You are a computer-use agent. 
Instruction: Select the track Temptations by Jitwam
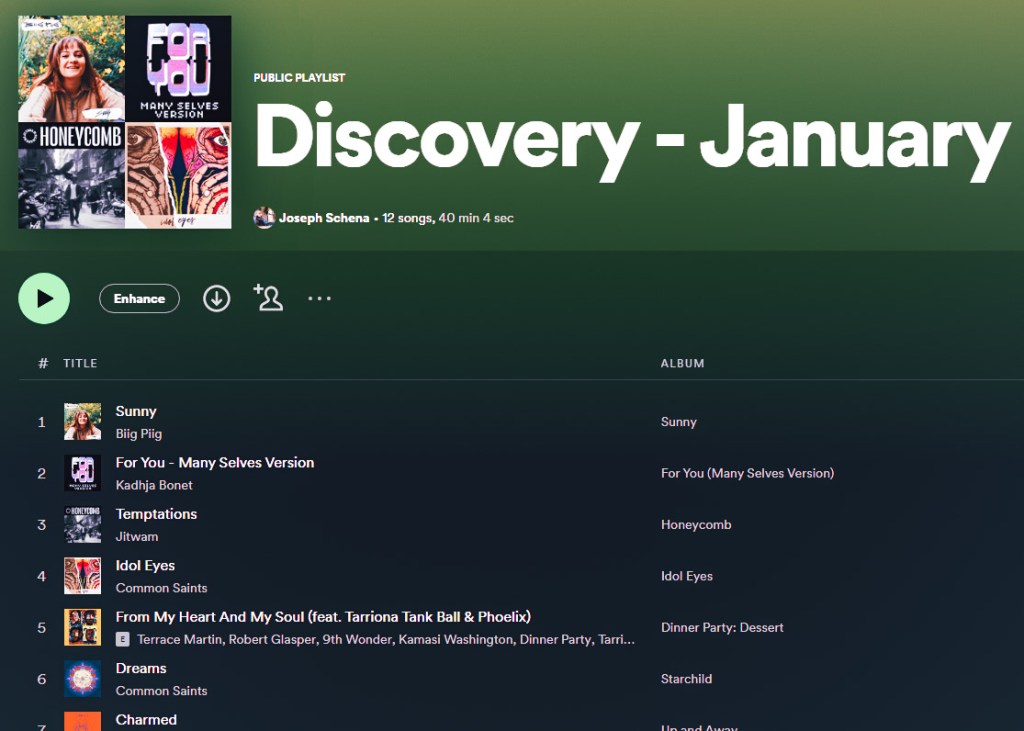pyautogui.click(x=156, y=513)
